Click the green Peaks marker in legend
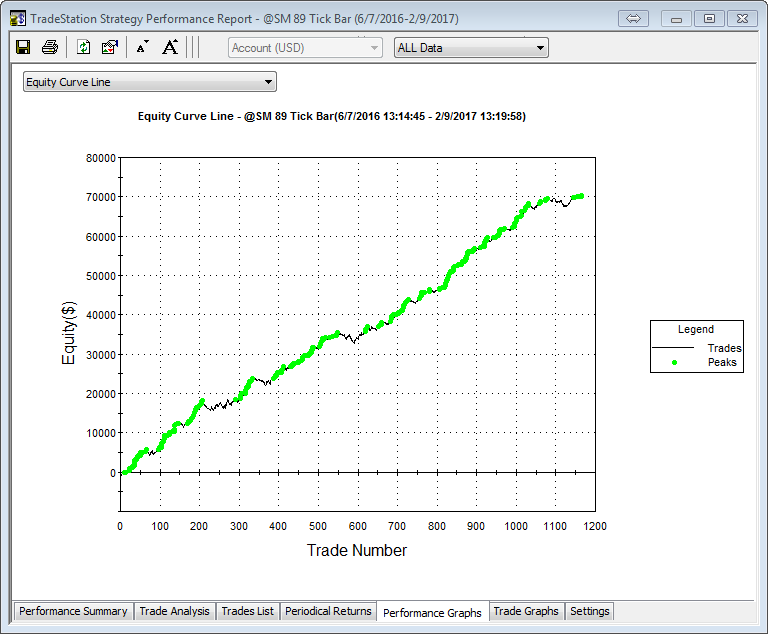This screenshot has height=634, width=768. (674, 362)
